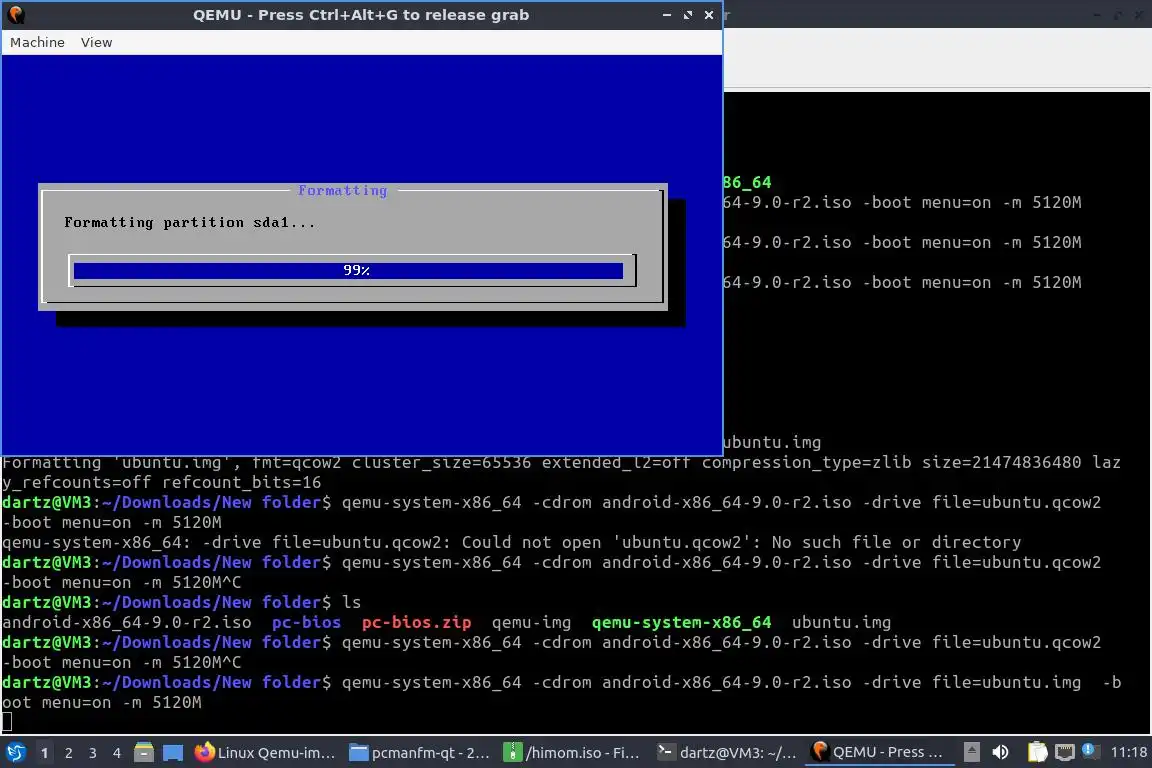
Task: Expand the system tray arrow icon
Action: 971,753
